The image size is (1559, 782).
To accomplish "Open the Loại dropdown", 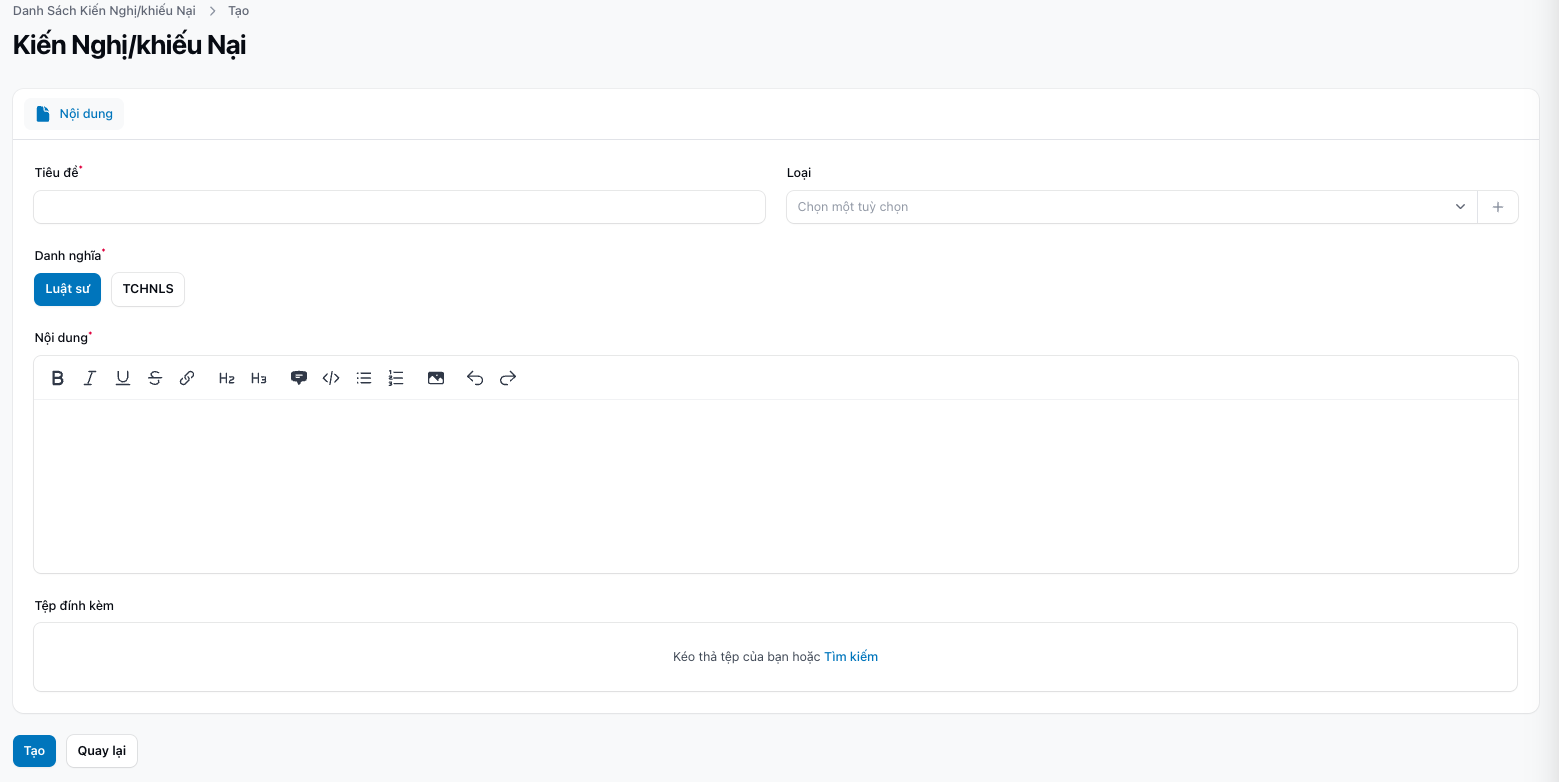I will [x=1130, y=207].
